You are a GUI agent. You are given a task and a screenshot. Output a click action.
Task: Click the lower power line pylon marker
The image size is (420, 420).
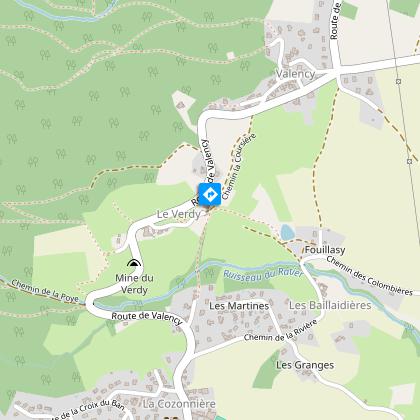pyautogui.click(x=410, y=161)
